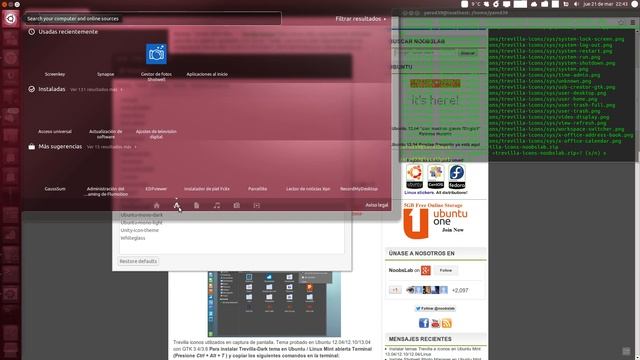The height and width of the screenshot is (360, 640).
Task: Click the cloud indicator in top panel
Action: tap(534, 4)
